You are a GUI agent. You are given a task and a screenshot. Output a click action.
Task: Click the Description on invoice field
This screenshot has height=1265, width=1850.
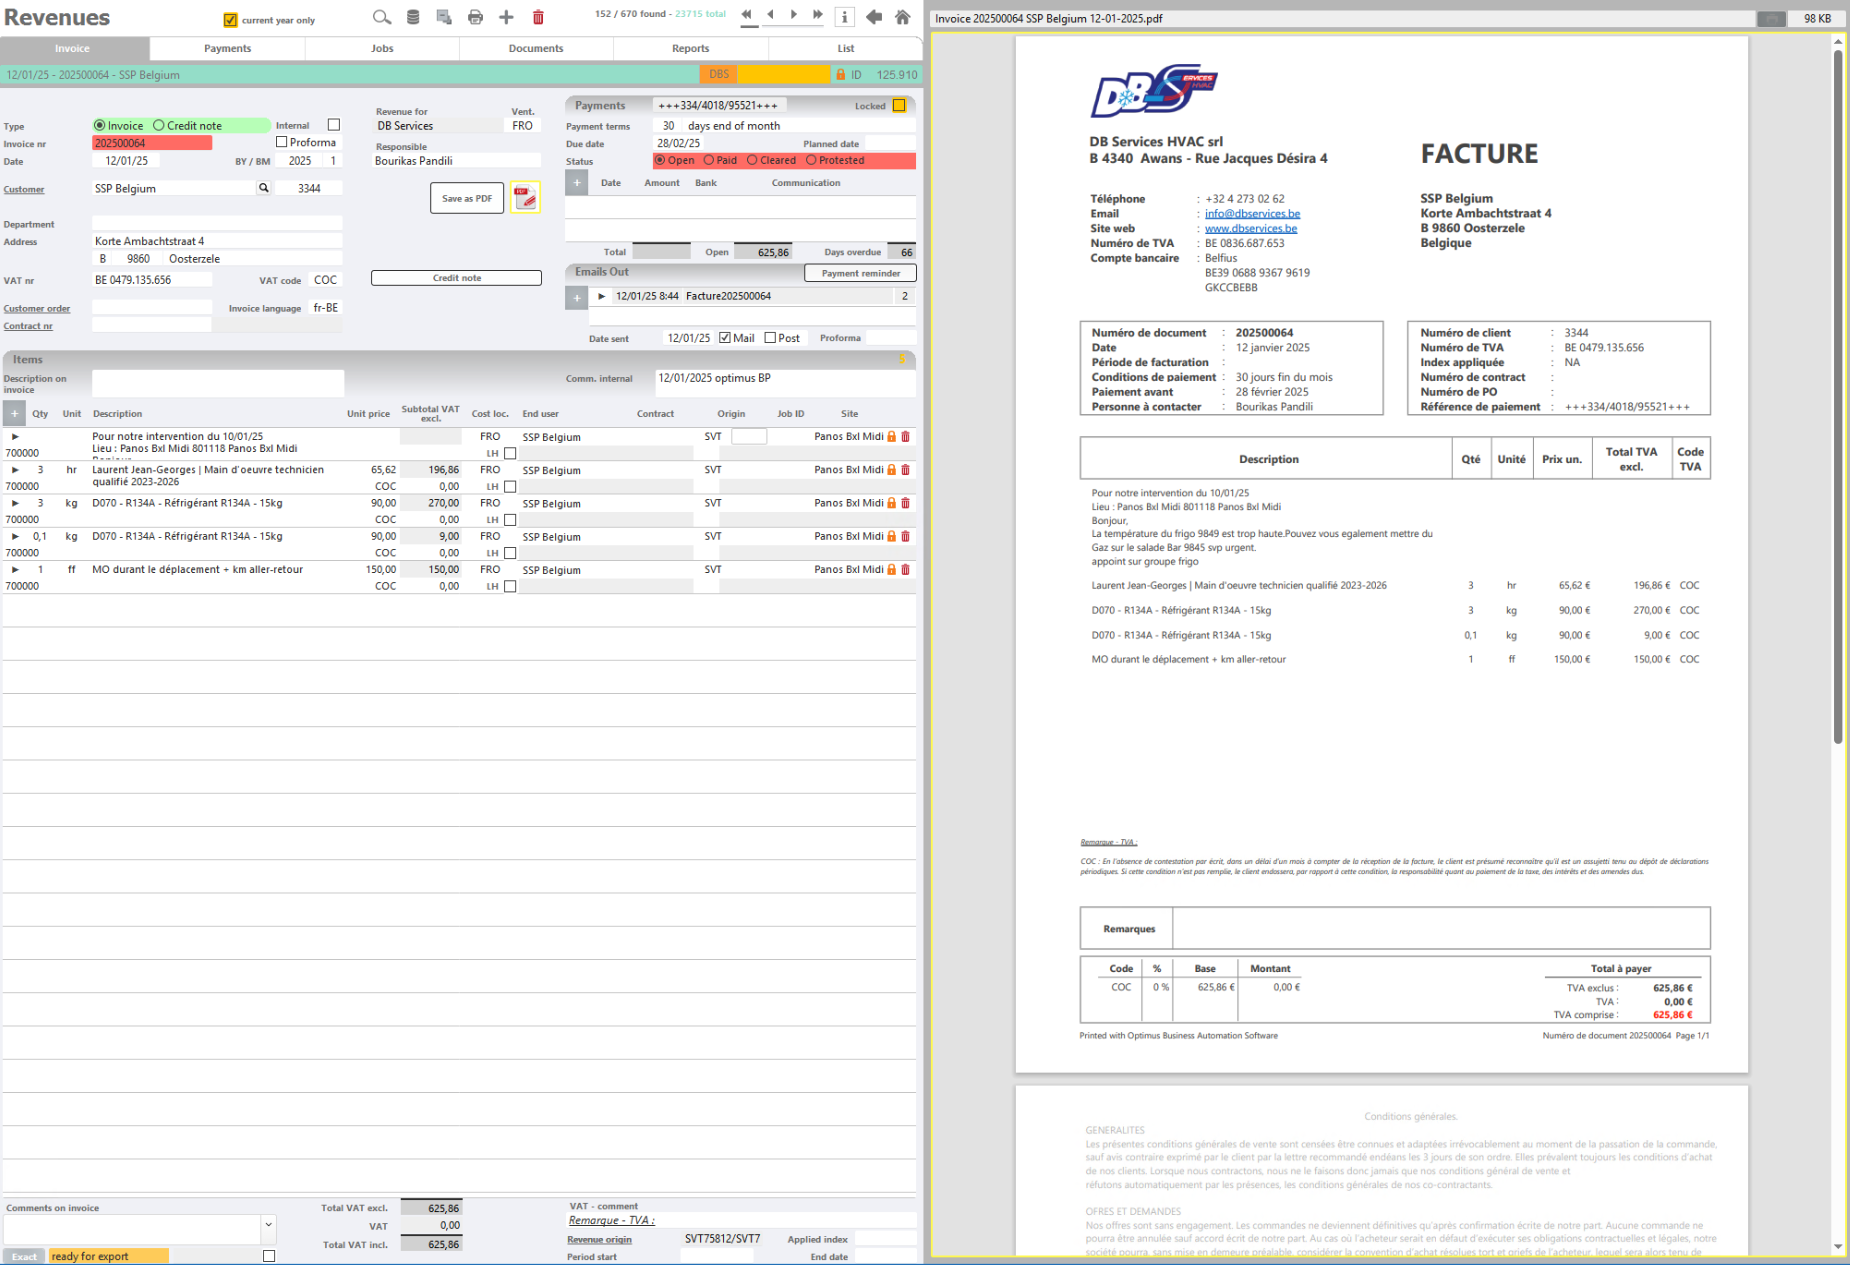[218, 384]
